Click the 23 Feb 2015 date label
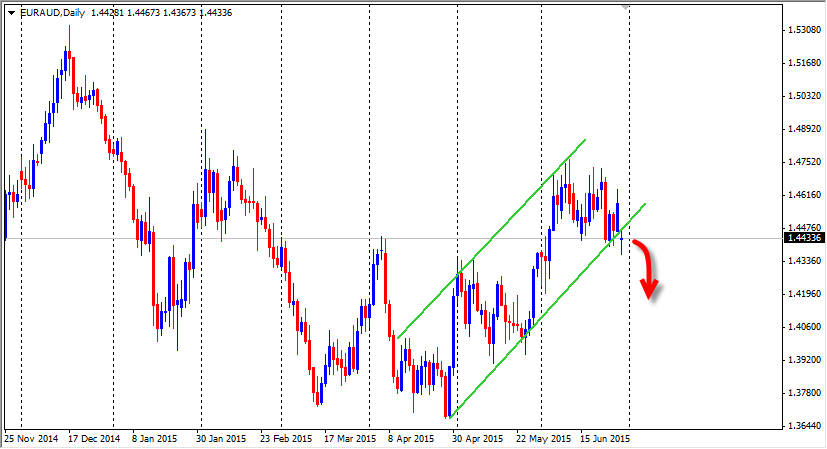827x449 pixels. tap(286, 438)
